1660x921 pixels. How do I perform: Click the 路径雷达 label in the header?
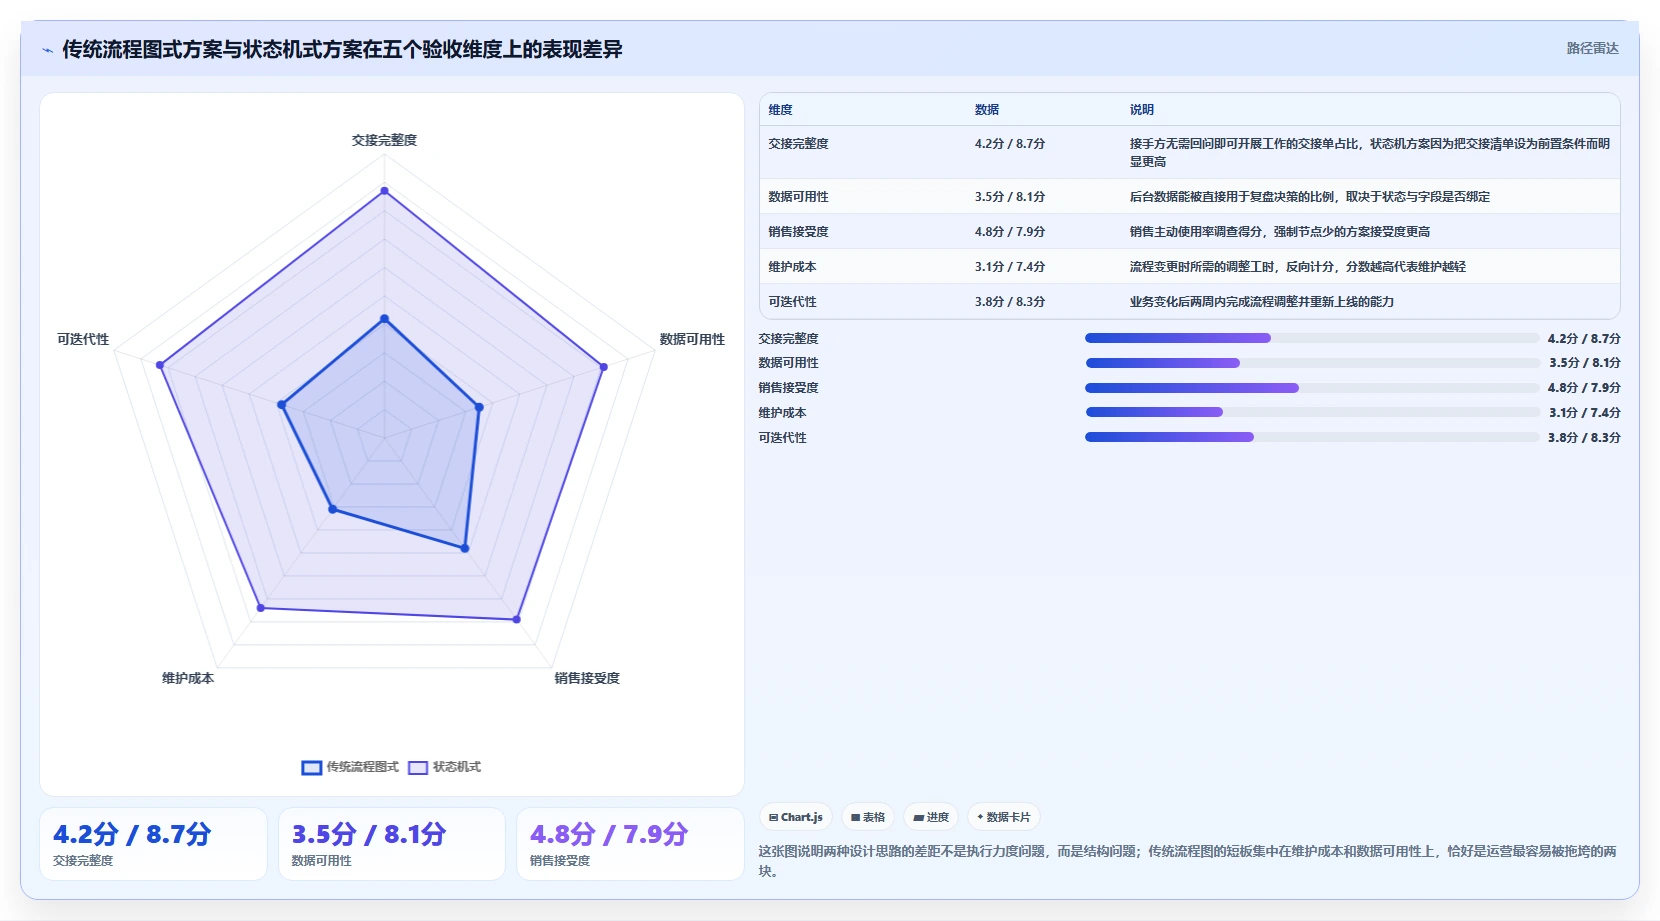(x=1592, y=48)
